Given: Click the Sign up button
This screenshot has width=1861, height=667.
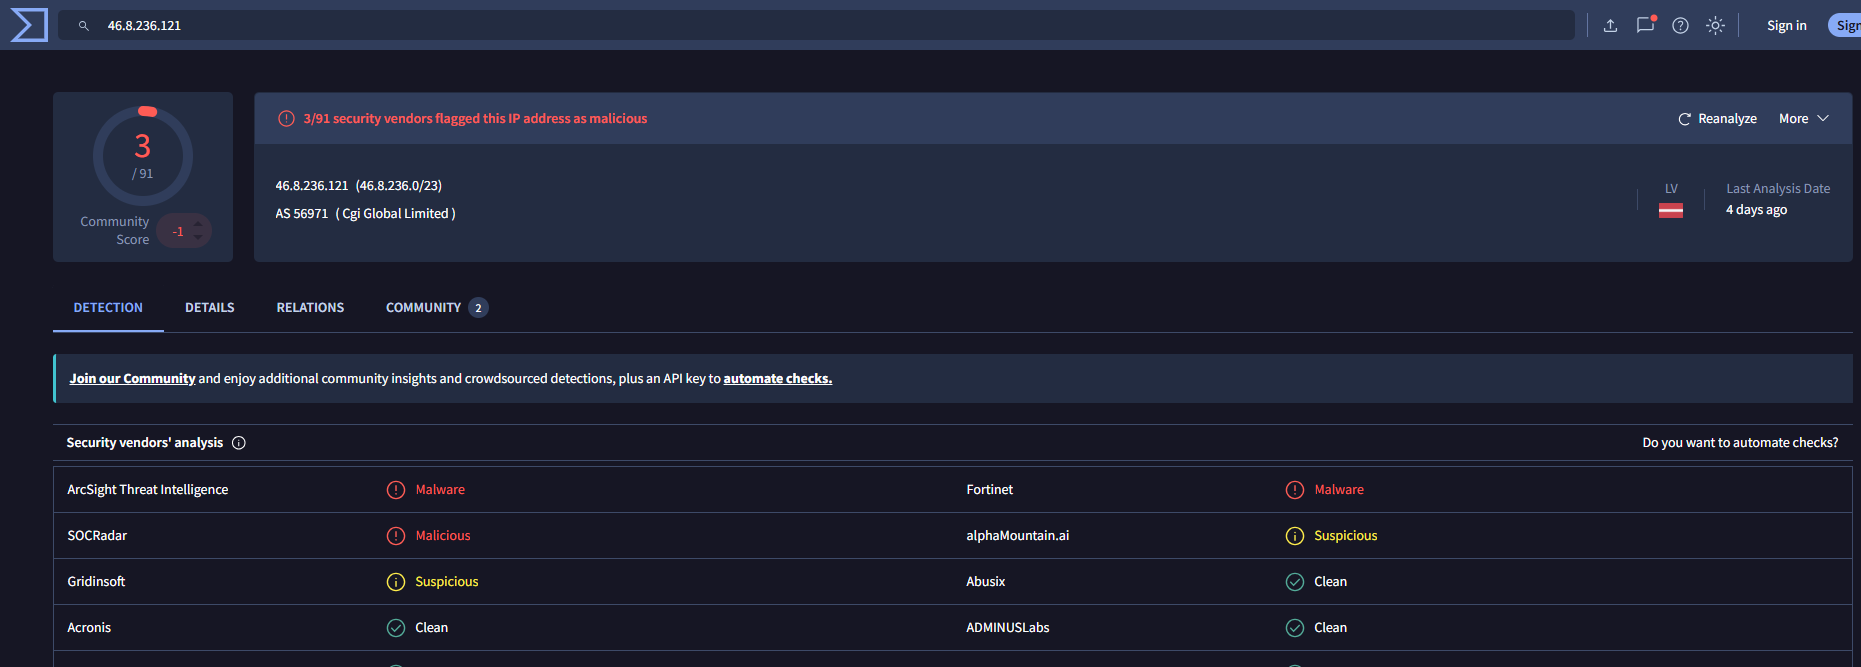Looking at the screenshot, I should tap(1846, 26).
